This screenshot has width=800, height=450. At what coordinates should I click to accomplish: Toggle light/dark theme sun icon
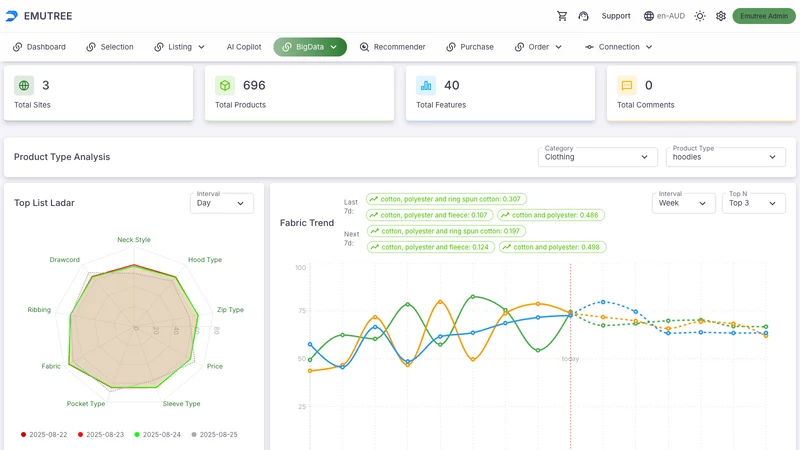point(699,16)
